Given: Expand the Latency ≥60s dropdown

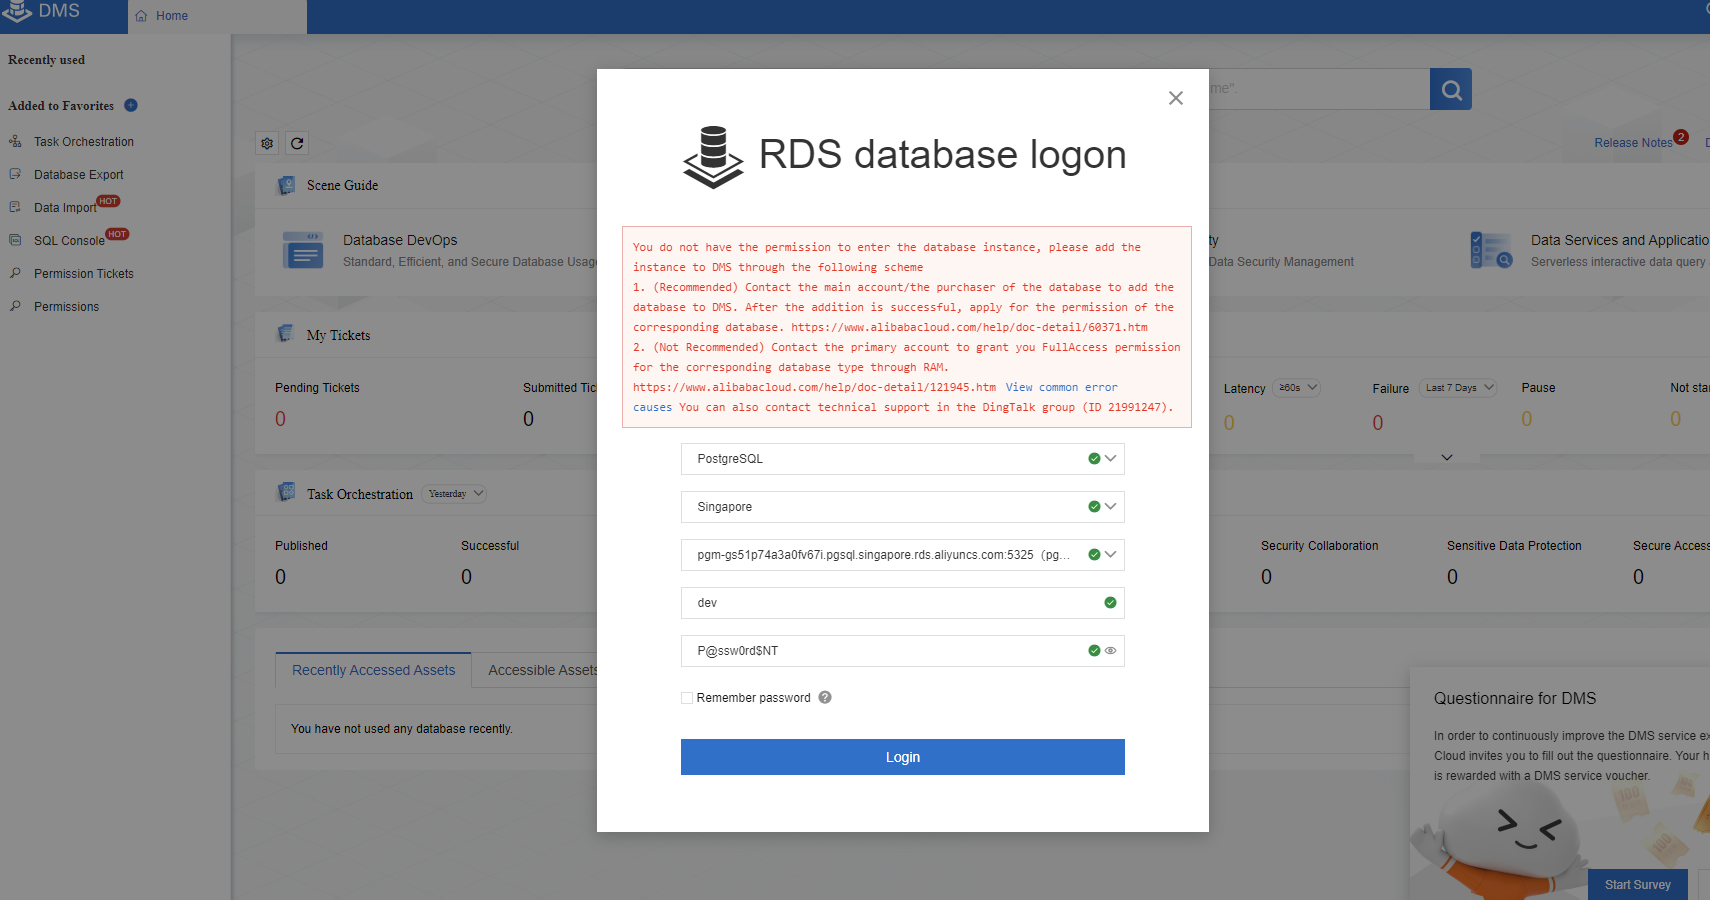Looking at the screenshot, I should click(1297, 388).
